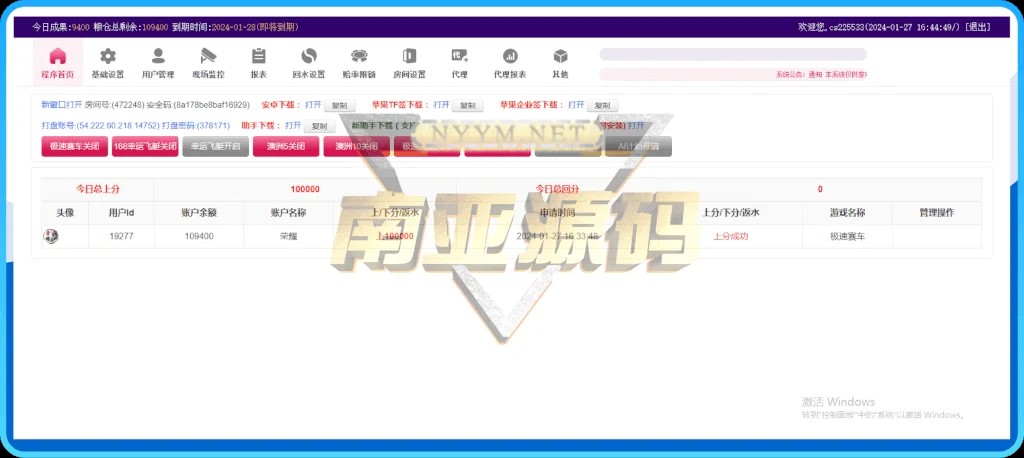Open the 其他 box icon
This screenshot has height=458, width=1024.
point(560,57)
